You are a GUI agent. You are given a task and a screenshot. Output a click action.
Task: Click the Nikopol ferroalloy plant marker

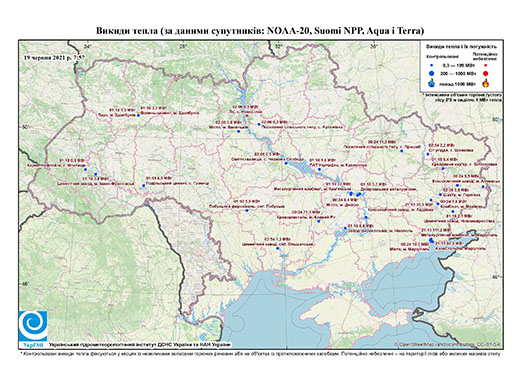pos(345,228)
